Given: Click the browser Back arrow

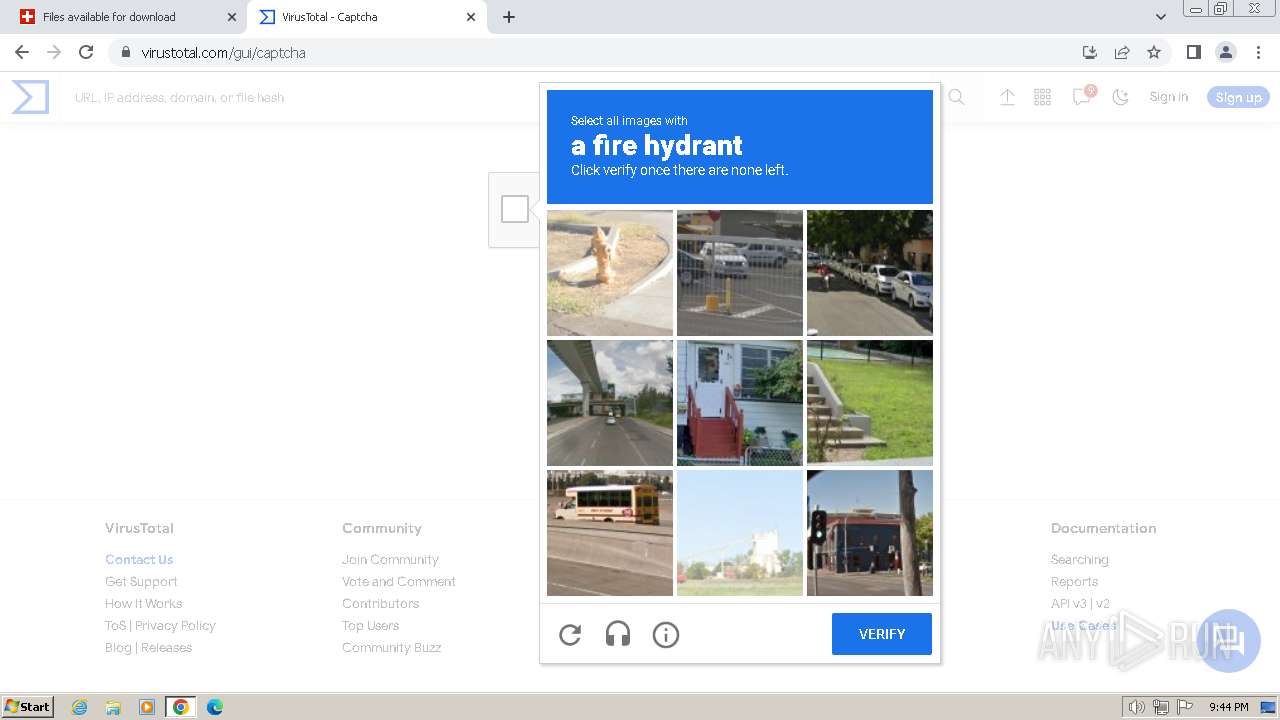Looking at the screenshot, I should 22,52.
